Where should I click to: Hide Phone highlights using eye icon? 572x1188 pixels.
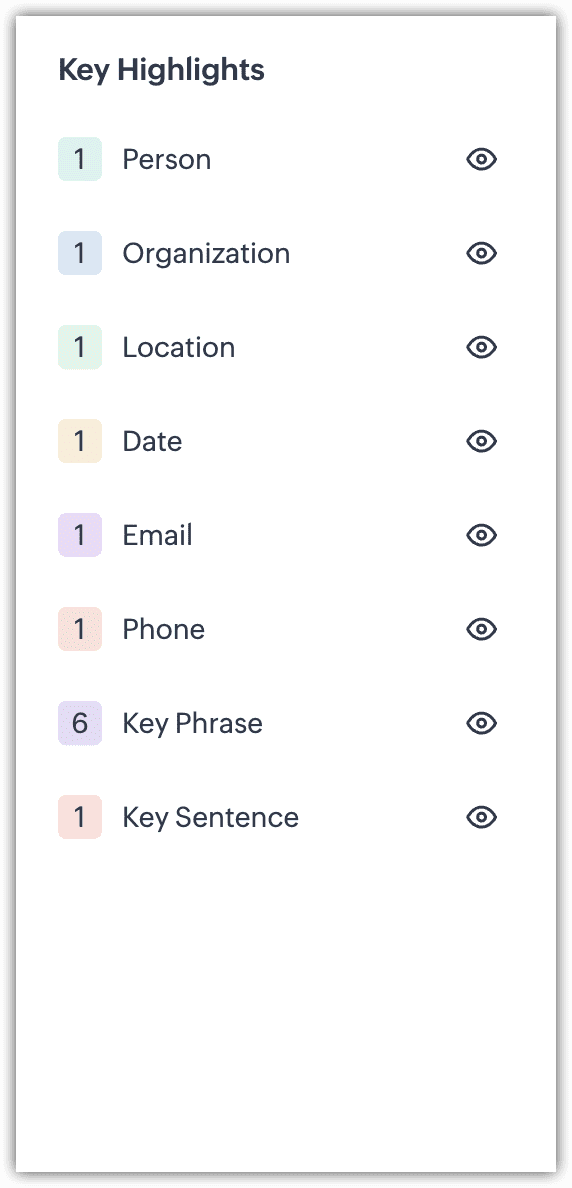pyautogui.click(x=481, y=629)
